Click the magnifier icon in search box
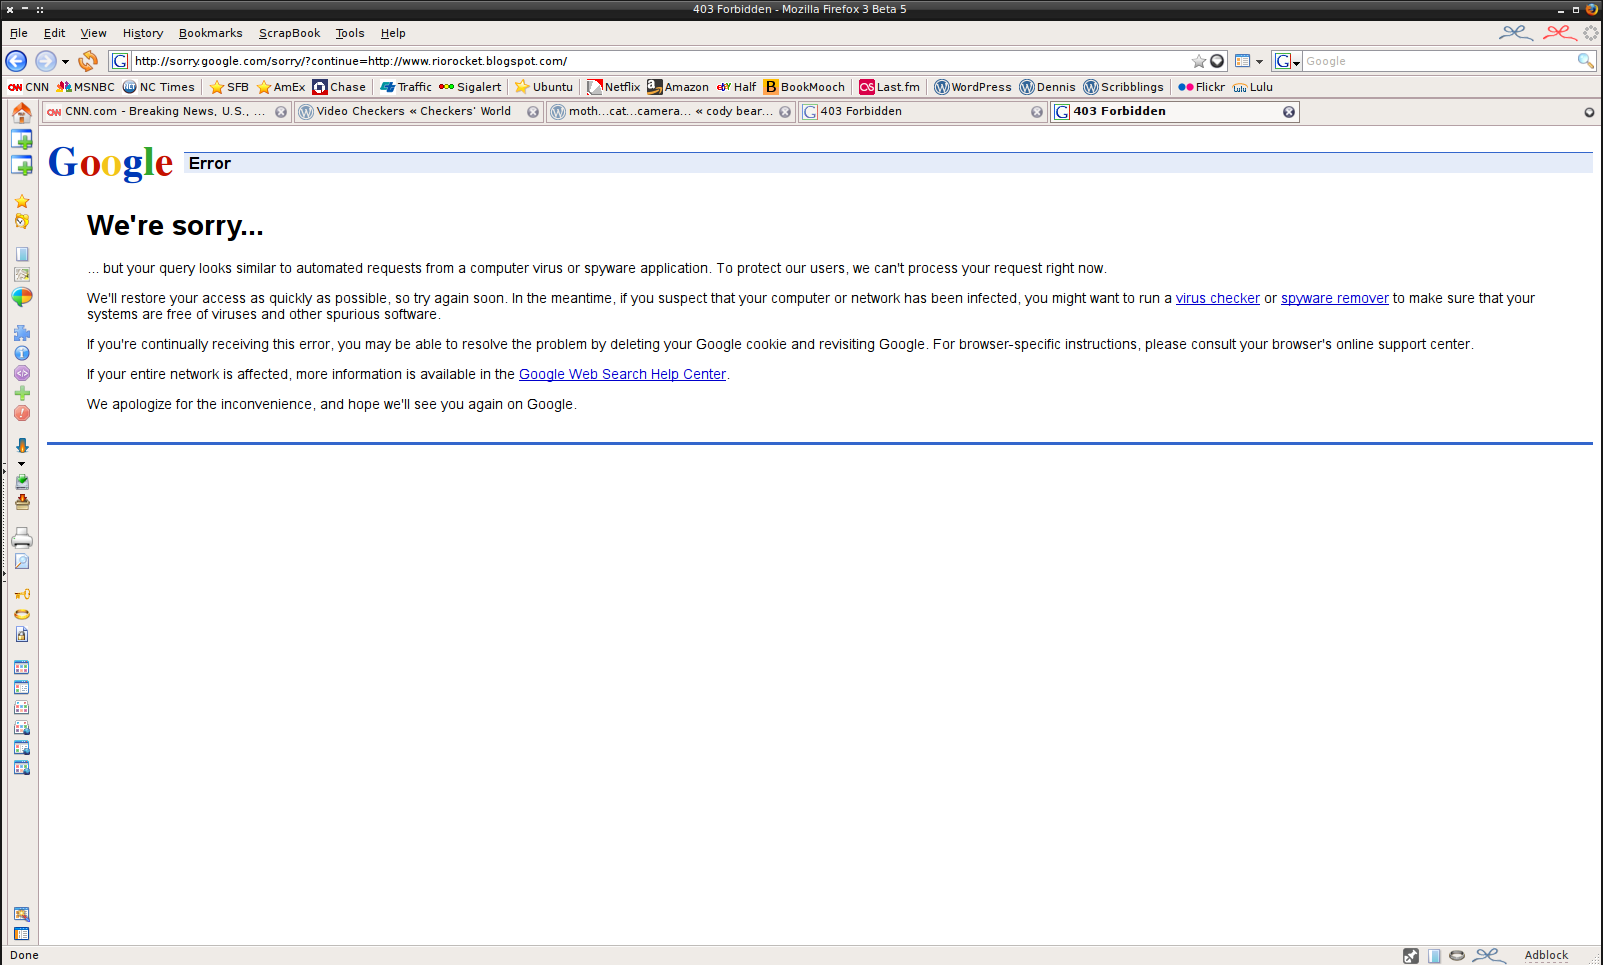Viewport: 1603px width, 965px height. (1585, 61)
